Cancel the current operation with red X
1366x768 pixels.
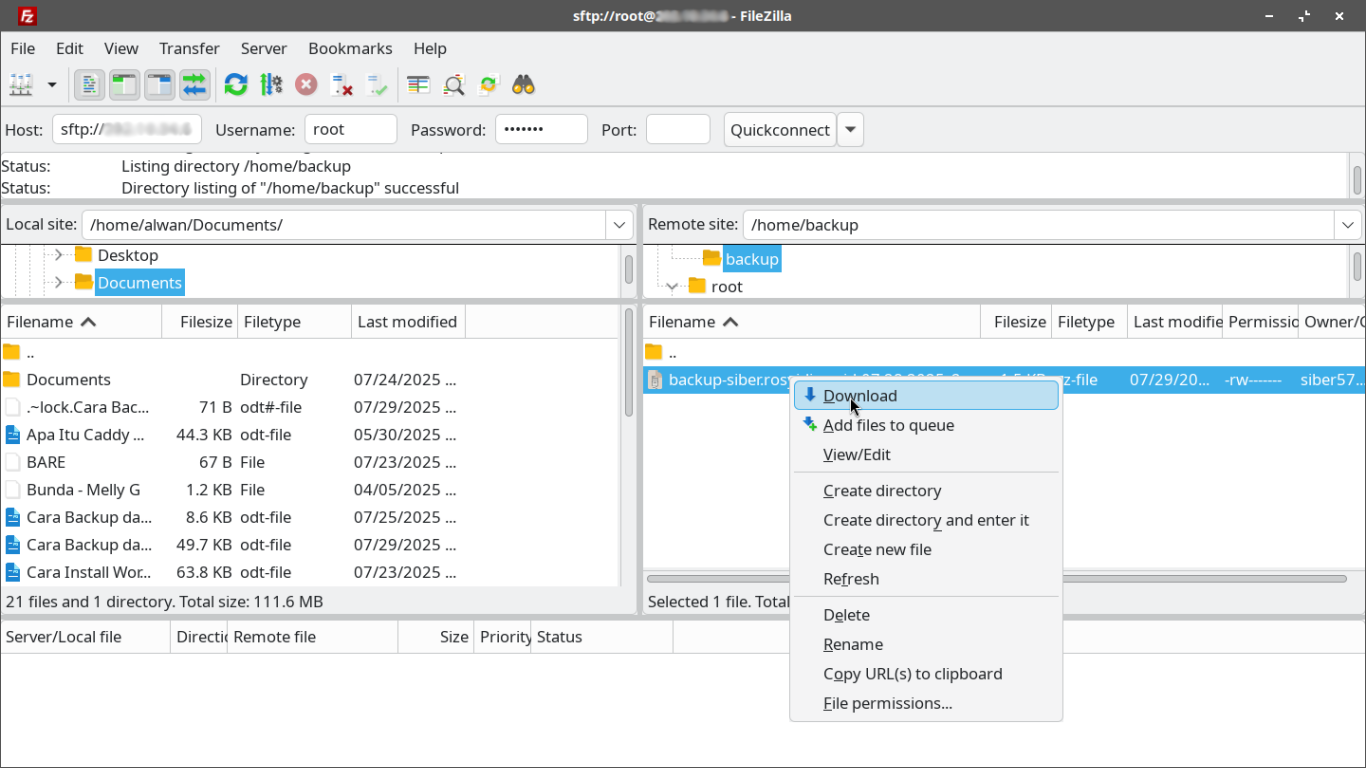(306, 85)
